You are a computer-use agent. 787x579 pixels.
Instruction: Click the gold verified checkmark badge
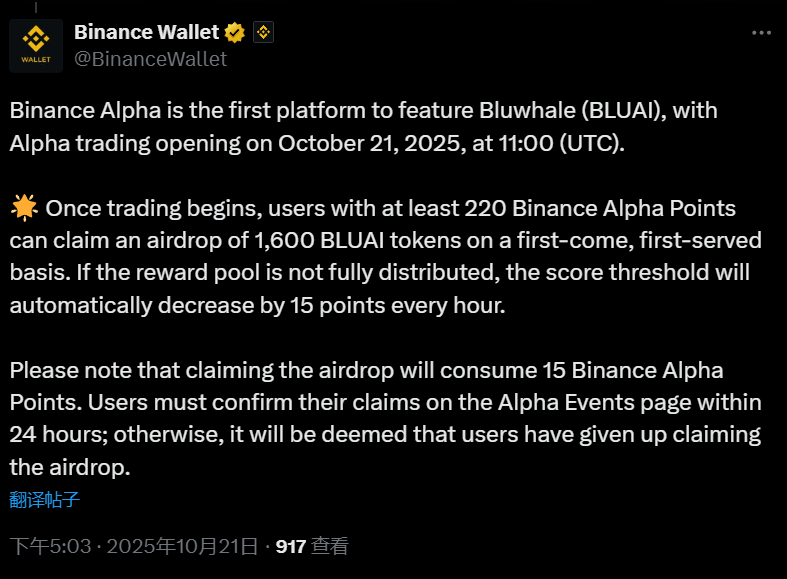coord(235,33)
